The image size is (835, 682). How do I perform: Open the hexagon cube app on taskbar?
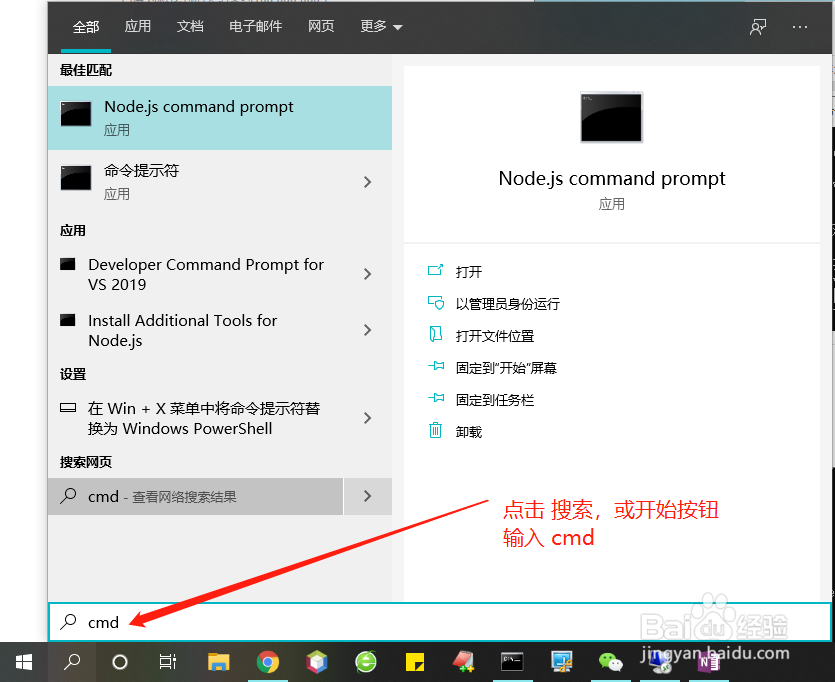coord(317,662)
